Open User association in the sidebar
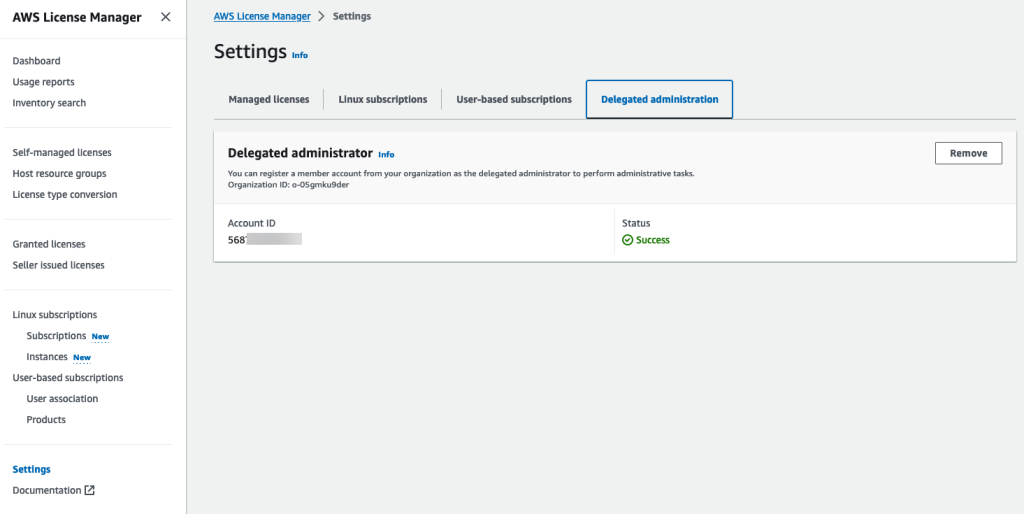The width and height of the screenshot is (1024, 514). click(62, 398)
